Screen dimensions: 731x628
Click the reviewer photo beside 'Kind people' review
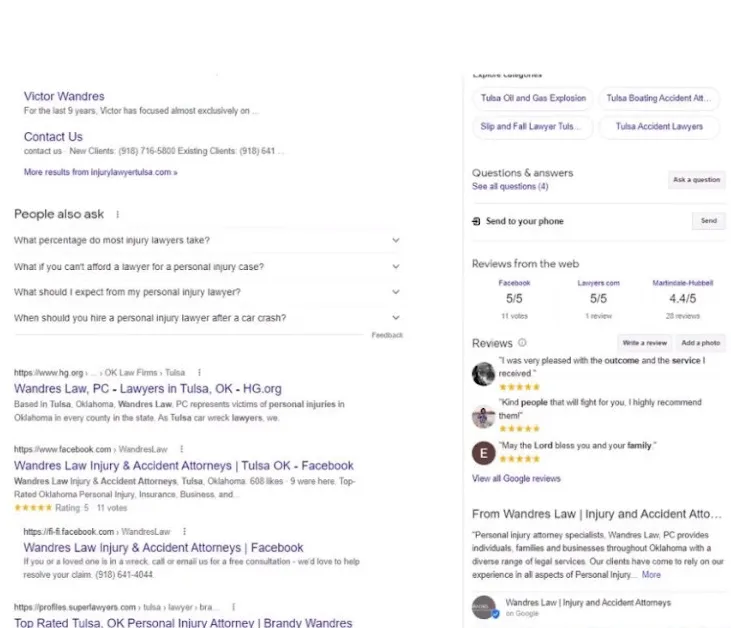[483, 416]
